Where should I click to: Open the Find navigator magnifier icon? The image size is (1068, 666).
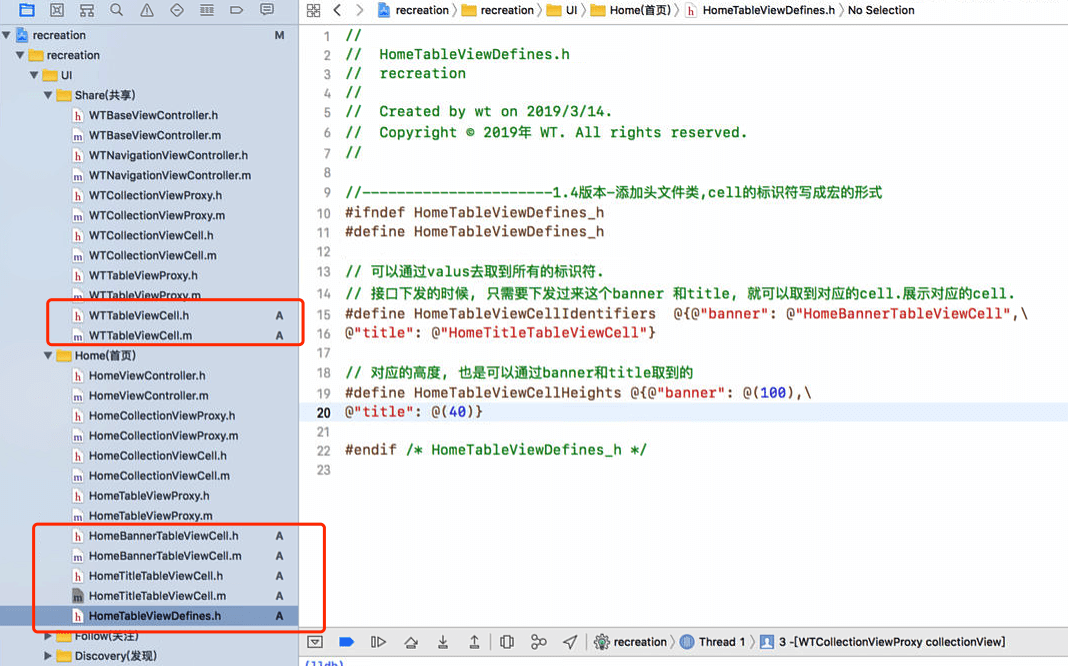116,10
